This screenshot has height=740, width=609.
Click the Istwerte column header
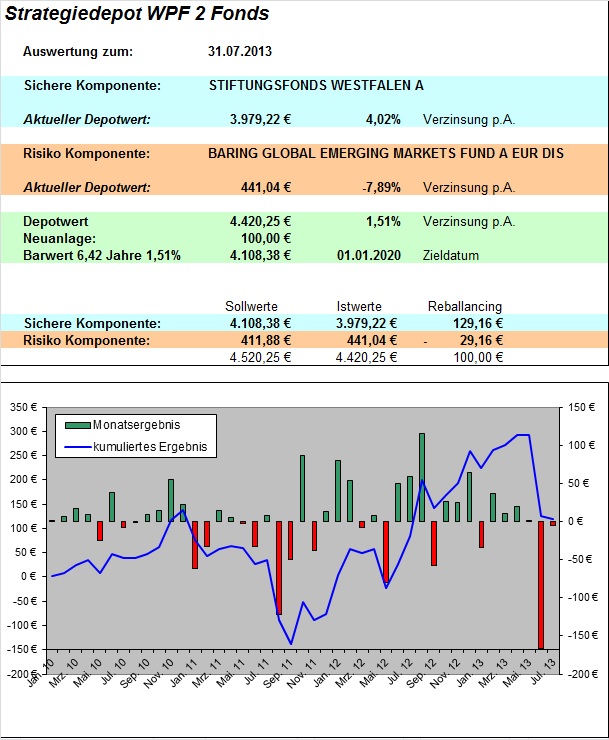click(359, 306)
